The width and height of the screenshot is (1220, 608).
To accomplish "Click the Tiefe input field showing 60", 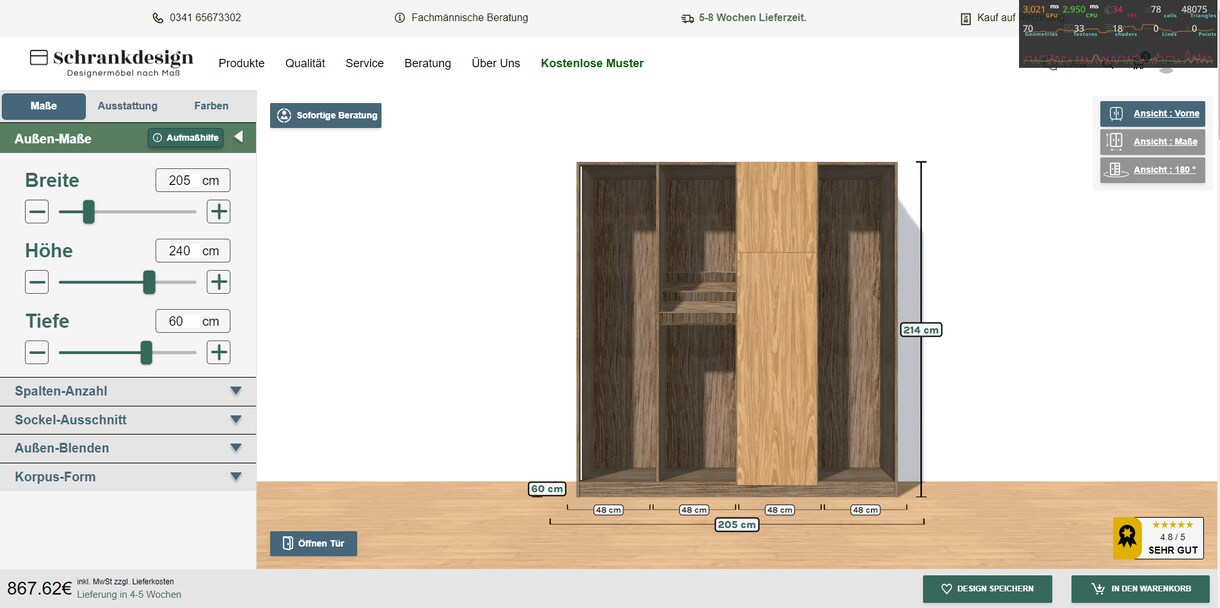I will (193, 321).
